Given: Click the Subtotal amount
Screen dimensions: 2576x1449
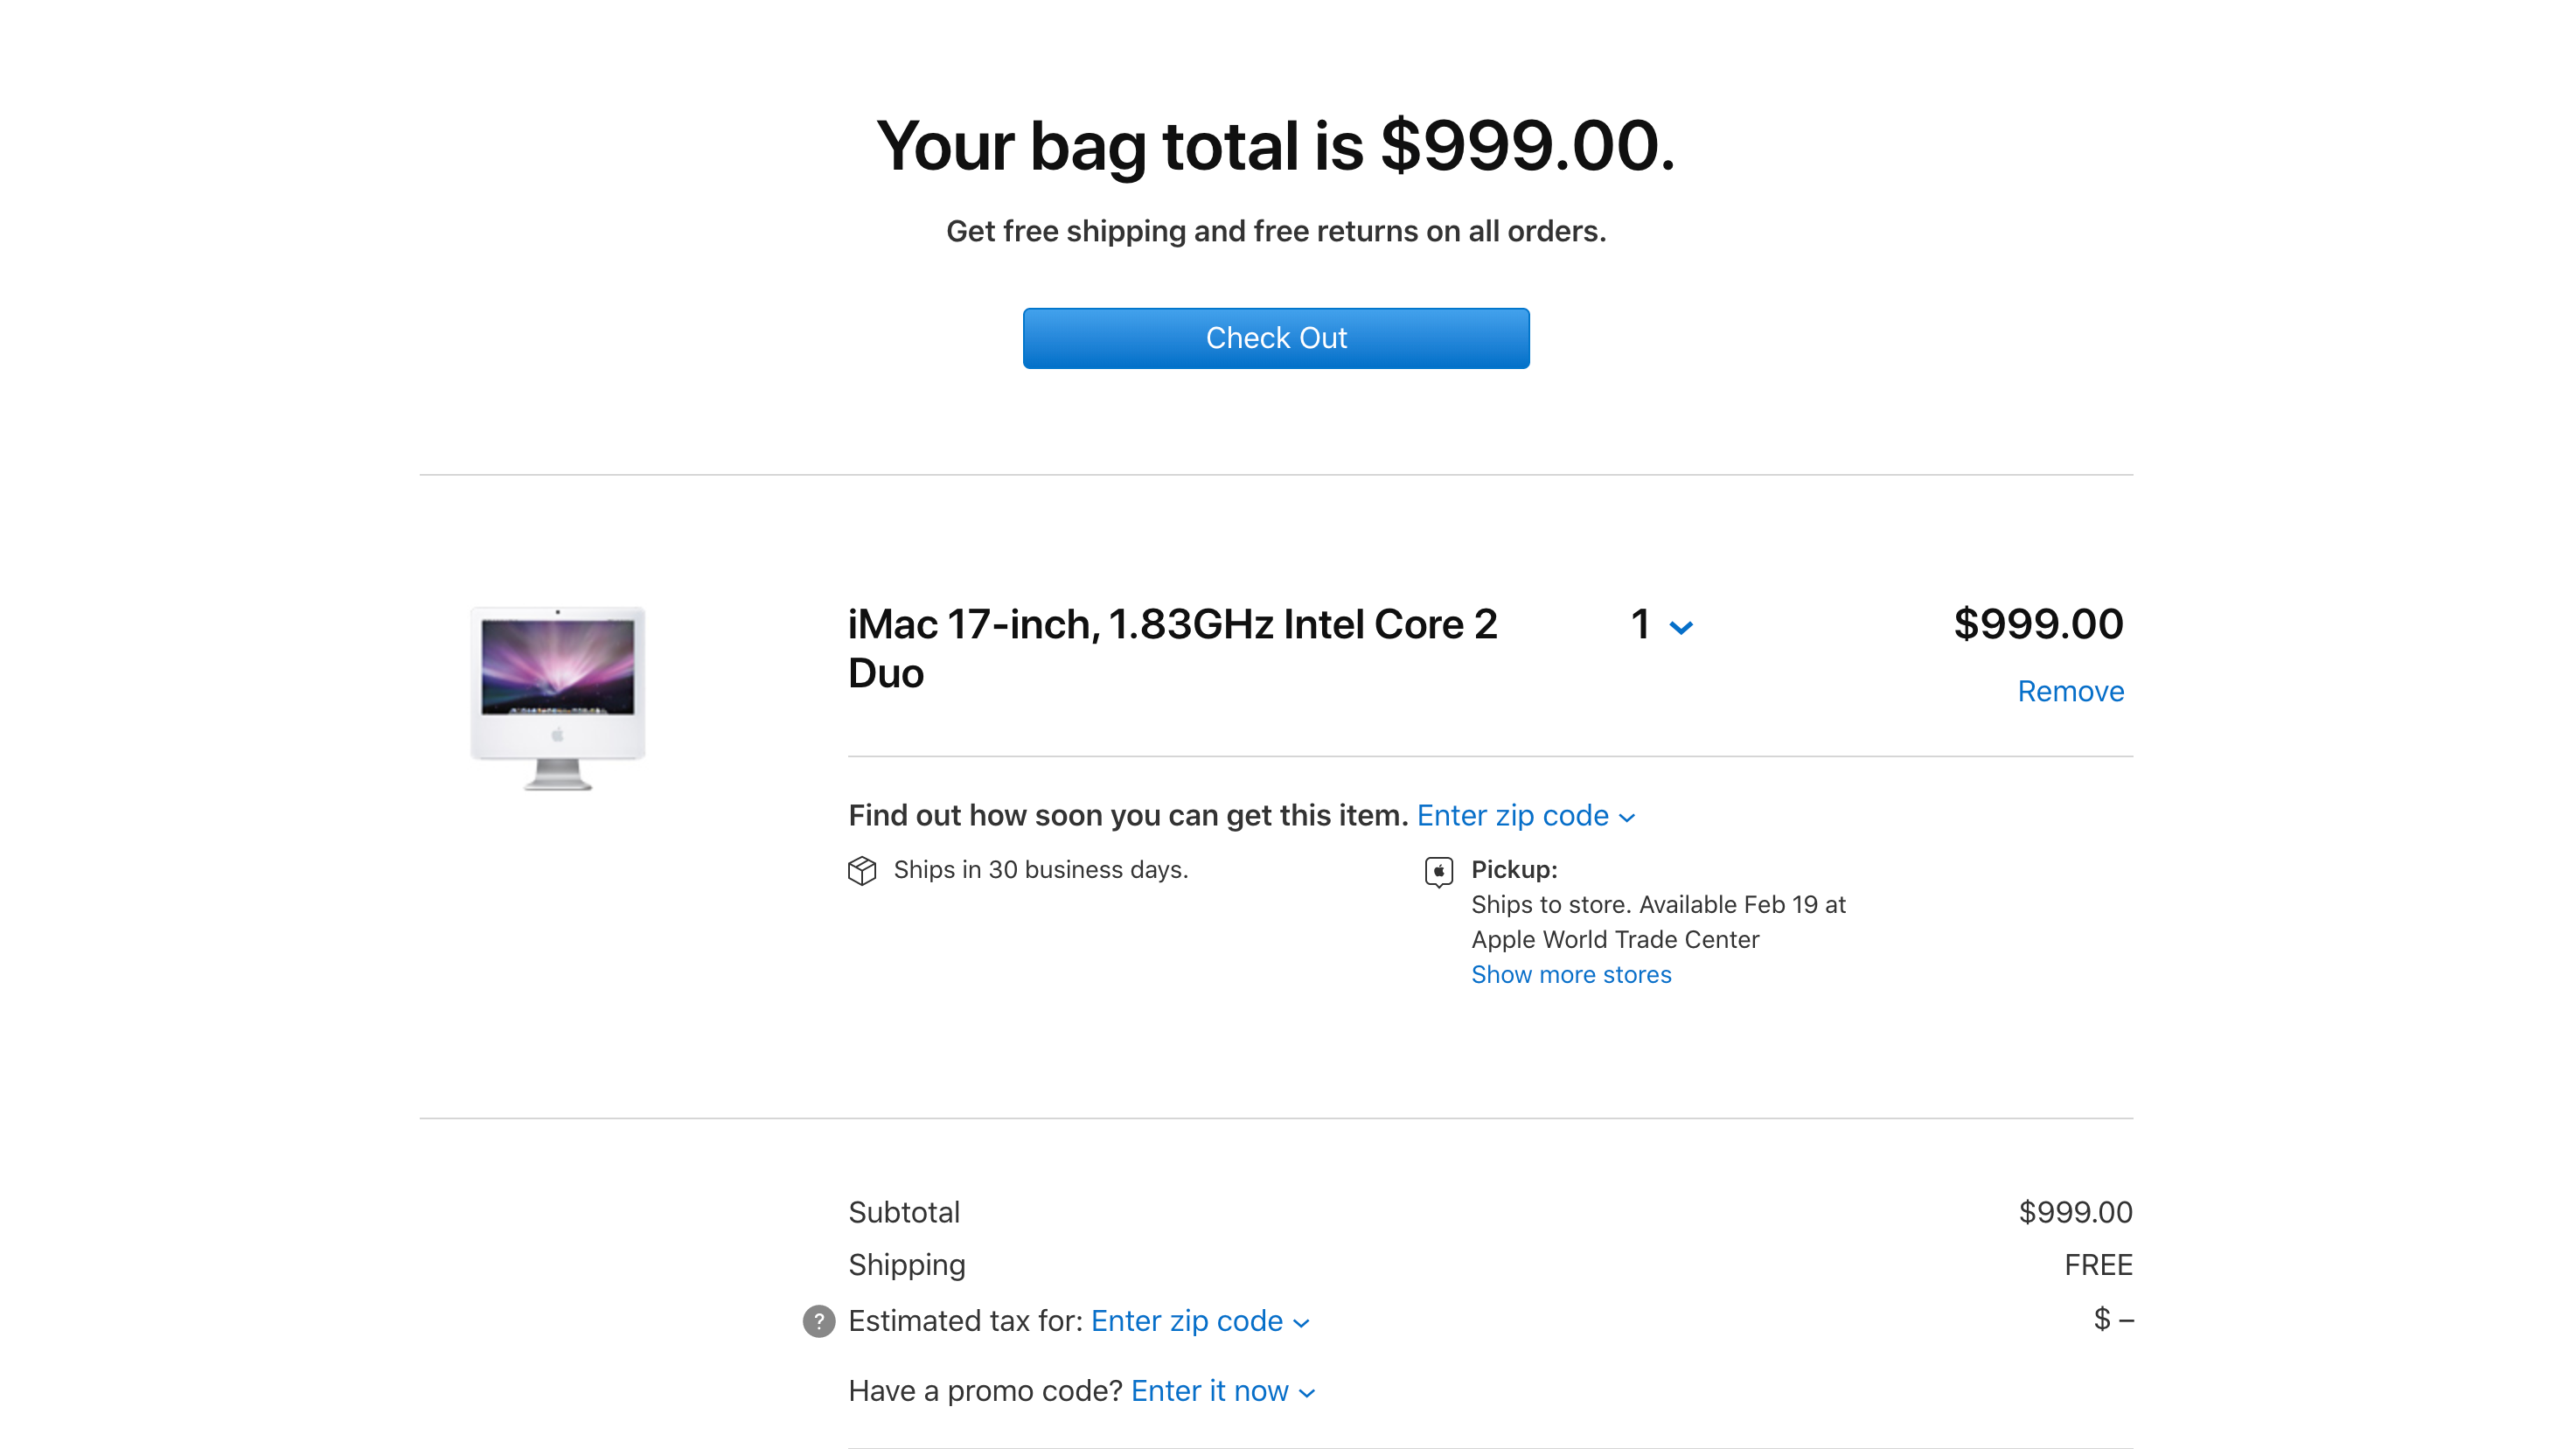Looking at the screenshot, I should pyautogui.click(x=2074, y=1212).
